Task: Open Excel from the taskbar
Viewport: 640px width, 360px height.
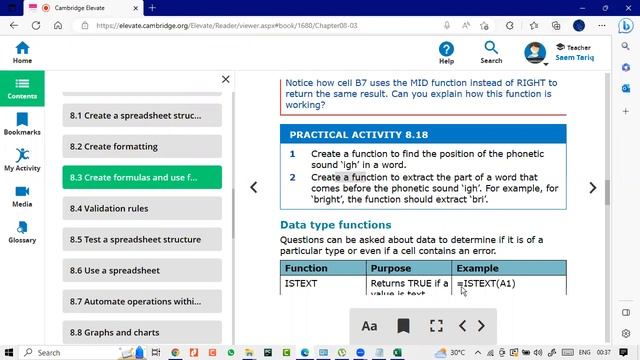Action: [397, 352]
